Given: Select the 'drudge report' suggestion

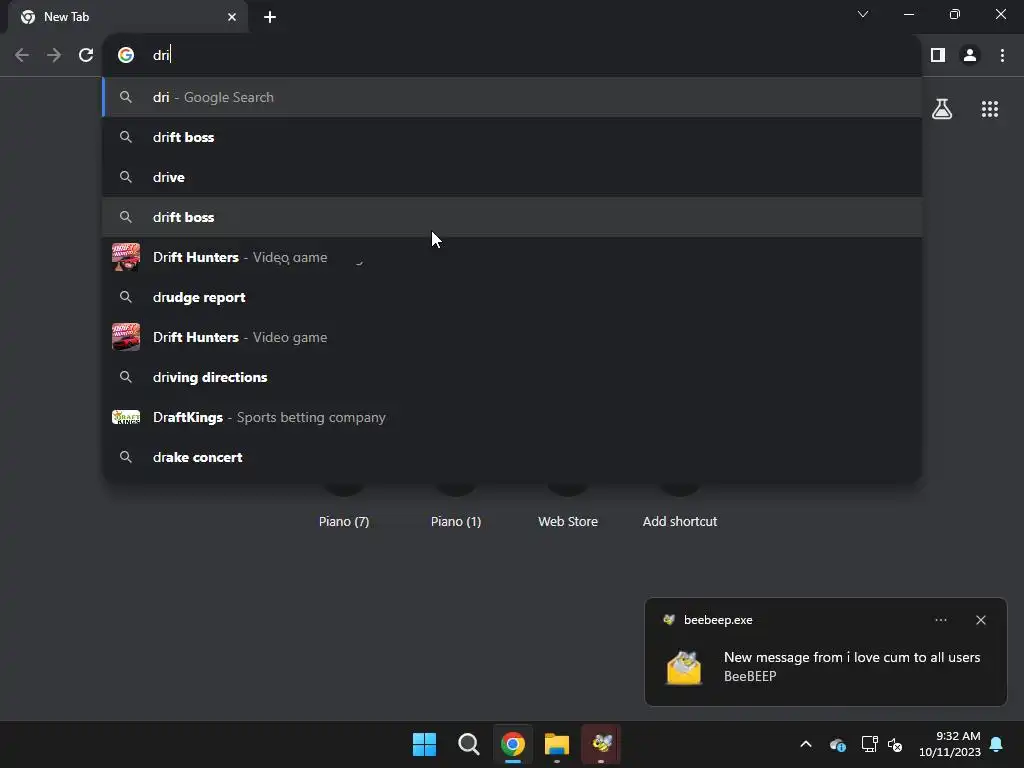Looking at the screenshot, I should coord(512,297).
